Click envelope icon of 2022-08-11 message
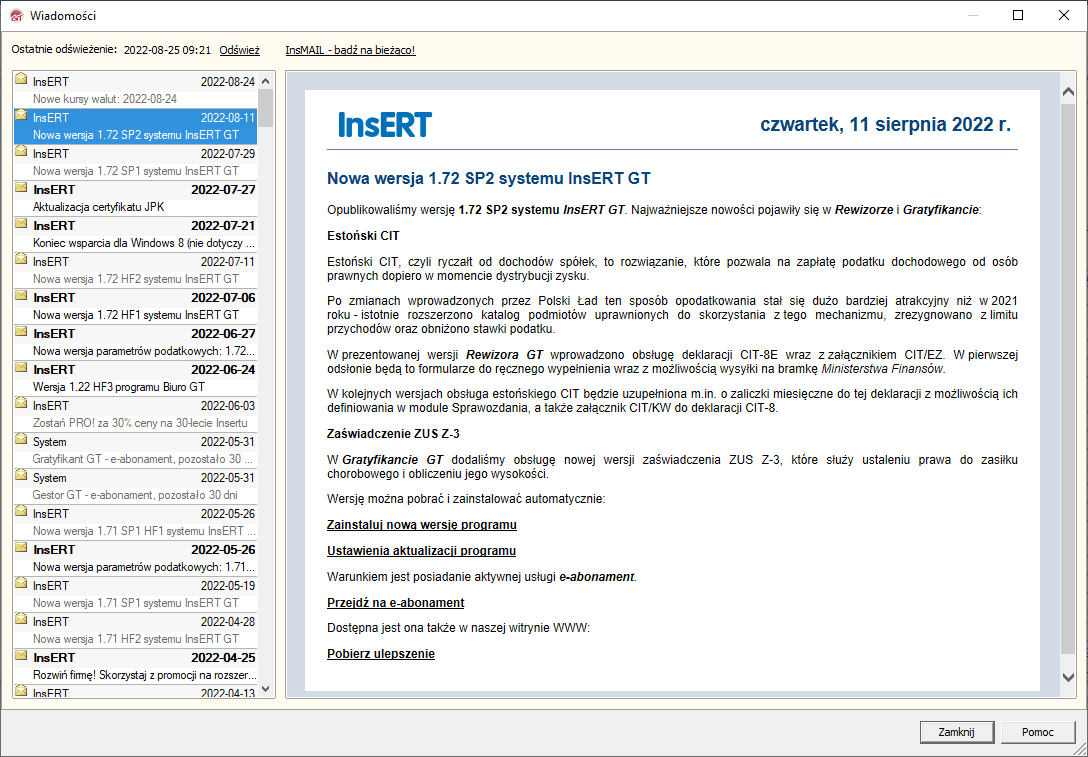This screenshot has height=757, width=1088. tap(22, 114)
